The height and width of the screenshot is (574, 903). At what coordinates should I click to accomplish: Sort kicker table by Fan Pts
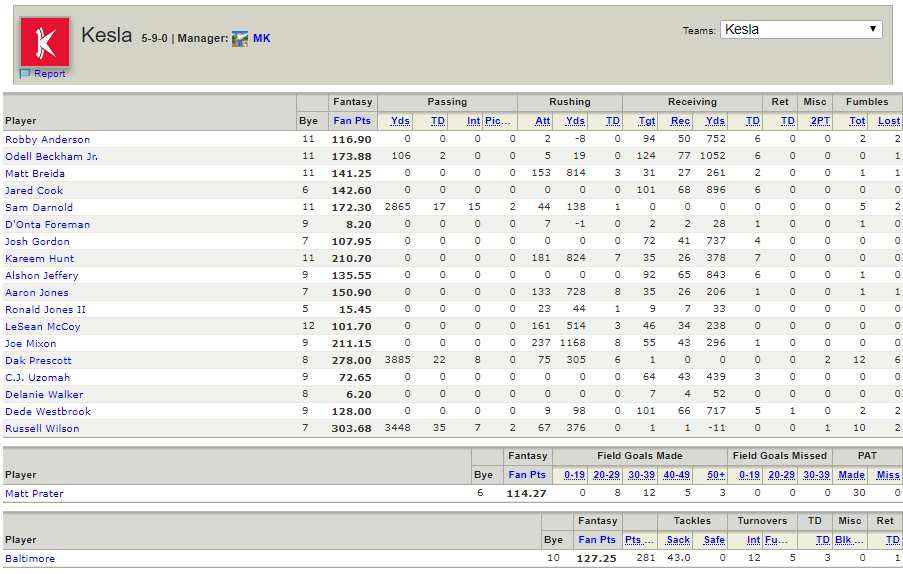[526, 474]
